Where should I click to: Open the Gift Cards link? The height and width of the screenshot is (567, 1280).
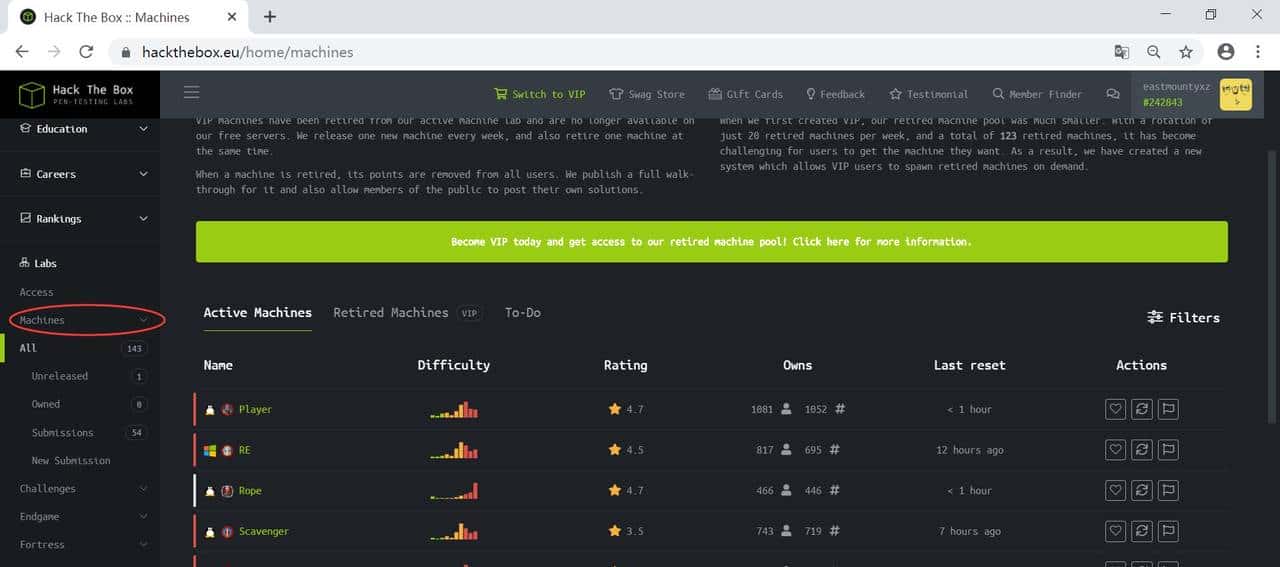click(x=746, y=94)
